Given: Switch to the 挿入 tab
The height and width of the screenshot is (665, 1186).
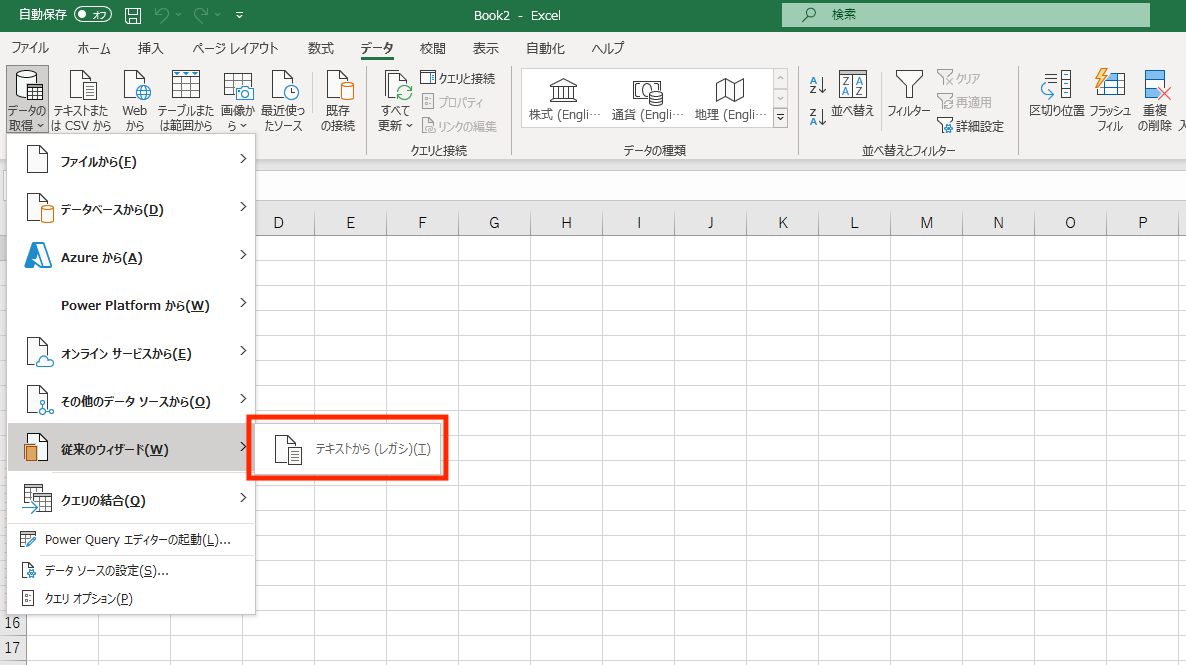Looking at the screenshot, I should click(151, 48).
